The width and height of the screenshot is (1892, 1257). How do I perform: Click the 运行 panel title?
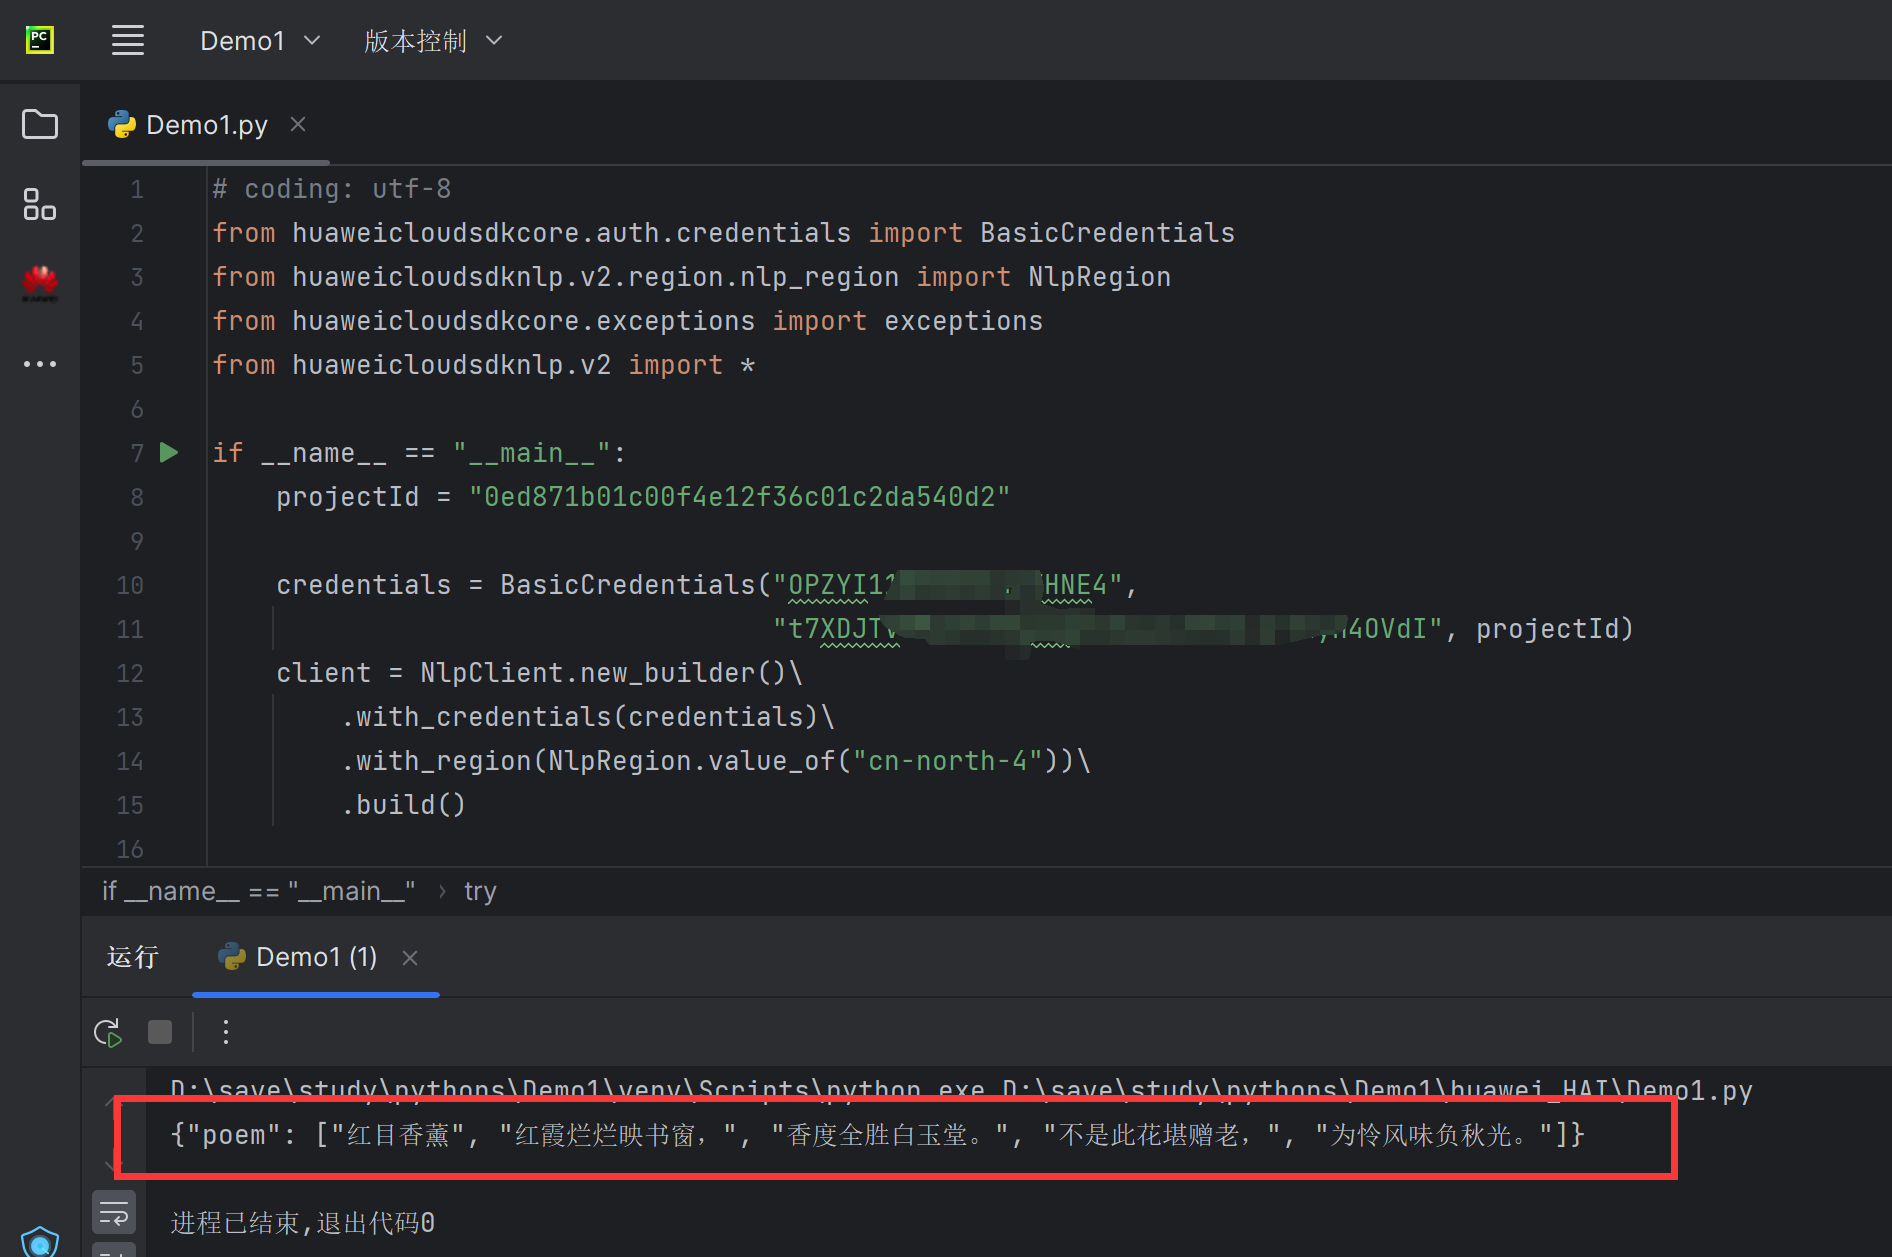pos(133,957)
